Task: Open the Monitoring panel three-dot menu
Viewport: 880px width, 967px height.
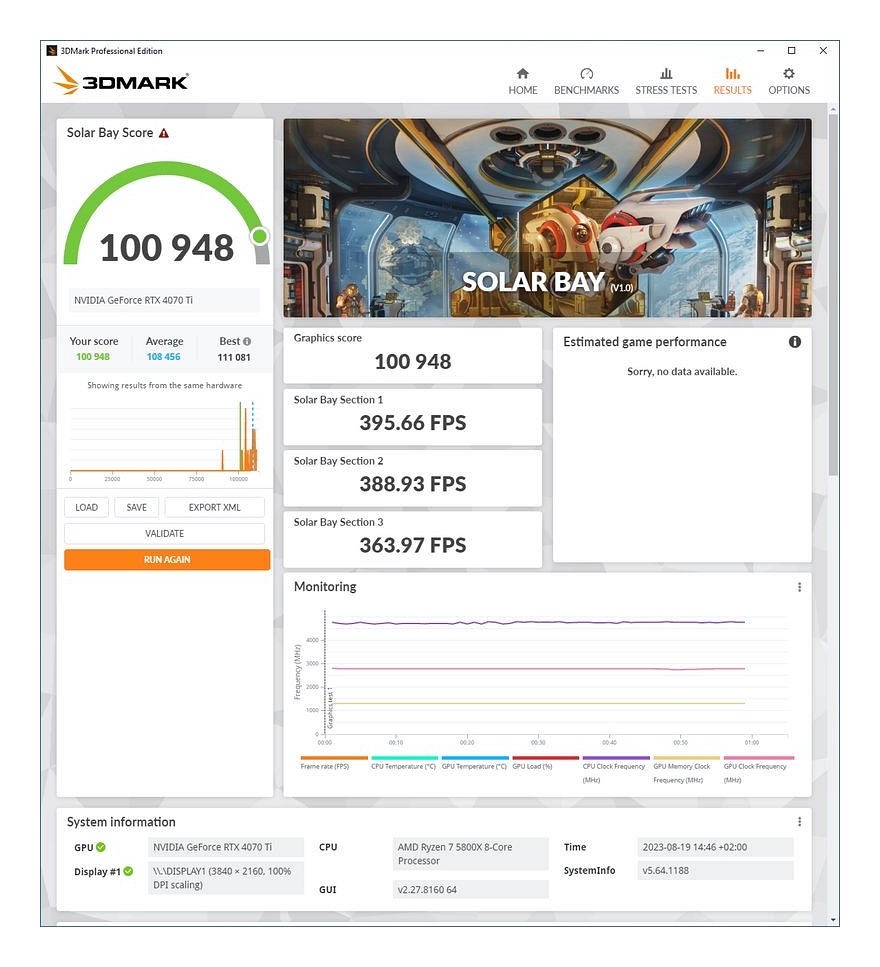Action: point(799,587)
